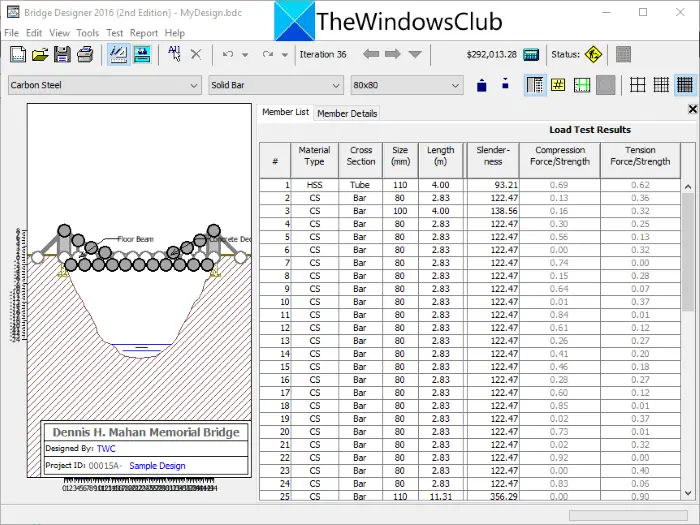Close the member list panel
The width and height of the screenshot is (700, 525).
click(x=692, y=109)
